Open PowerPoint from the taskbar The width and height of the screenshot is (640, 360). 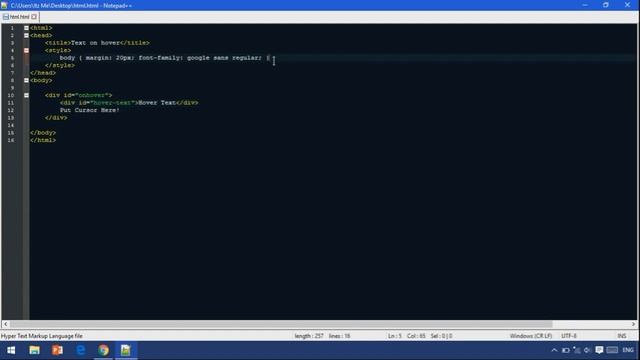(x=57, y=350)
